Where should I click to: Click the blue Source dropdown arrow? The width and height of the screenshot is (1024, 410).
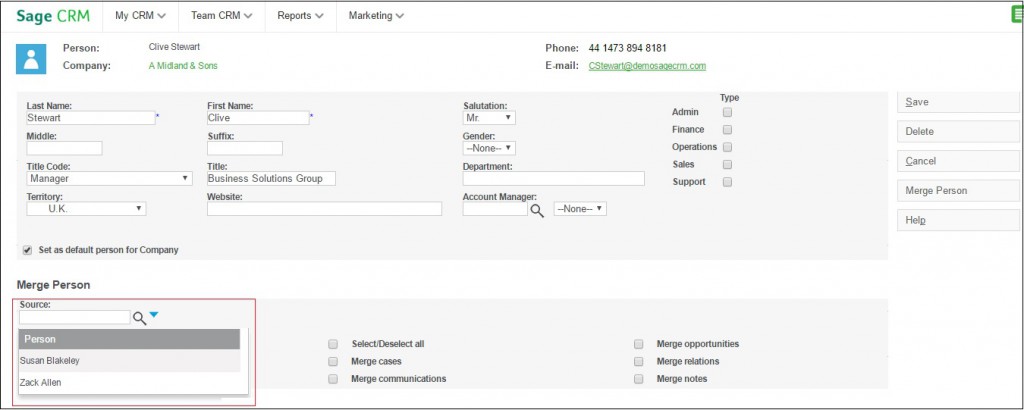(x=153, y=315)
